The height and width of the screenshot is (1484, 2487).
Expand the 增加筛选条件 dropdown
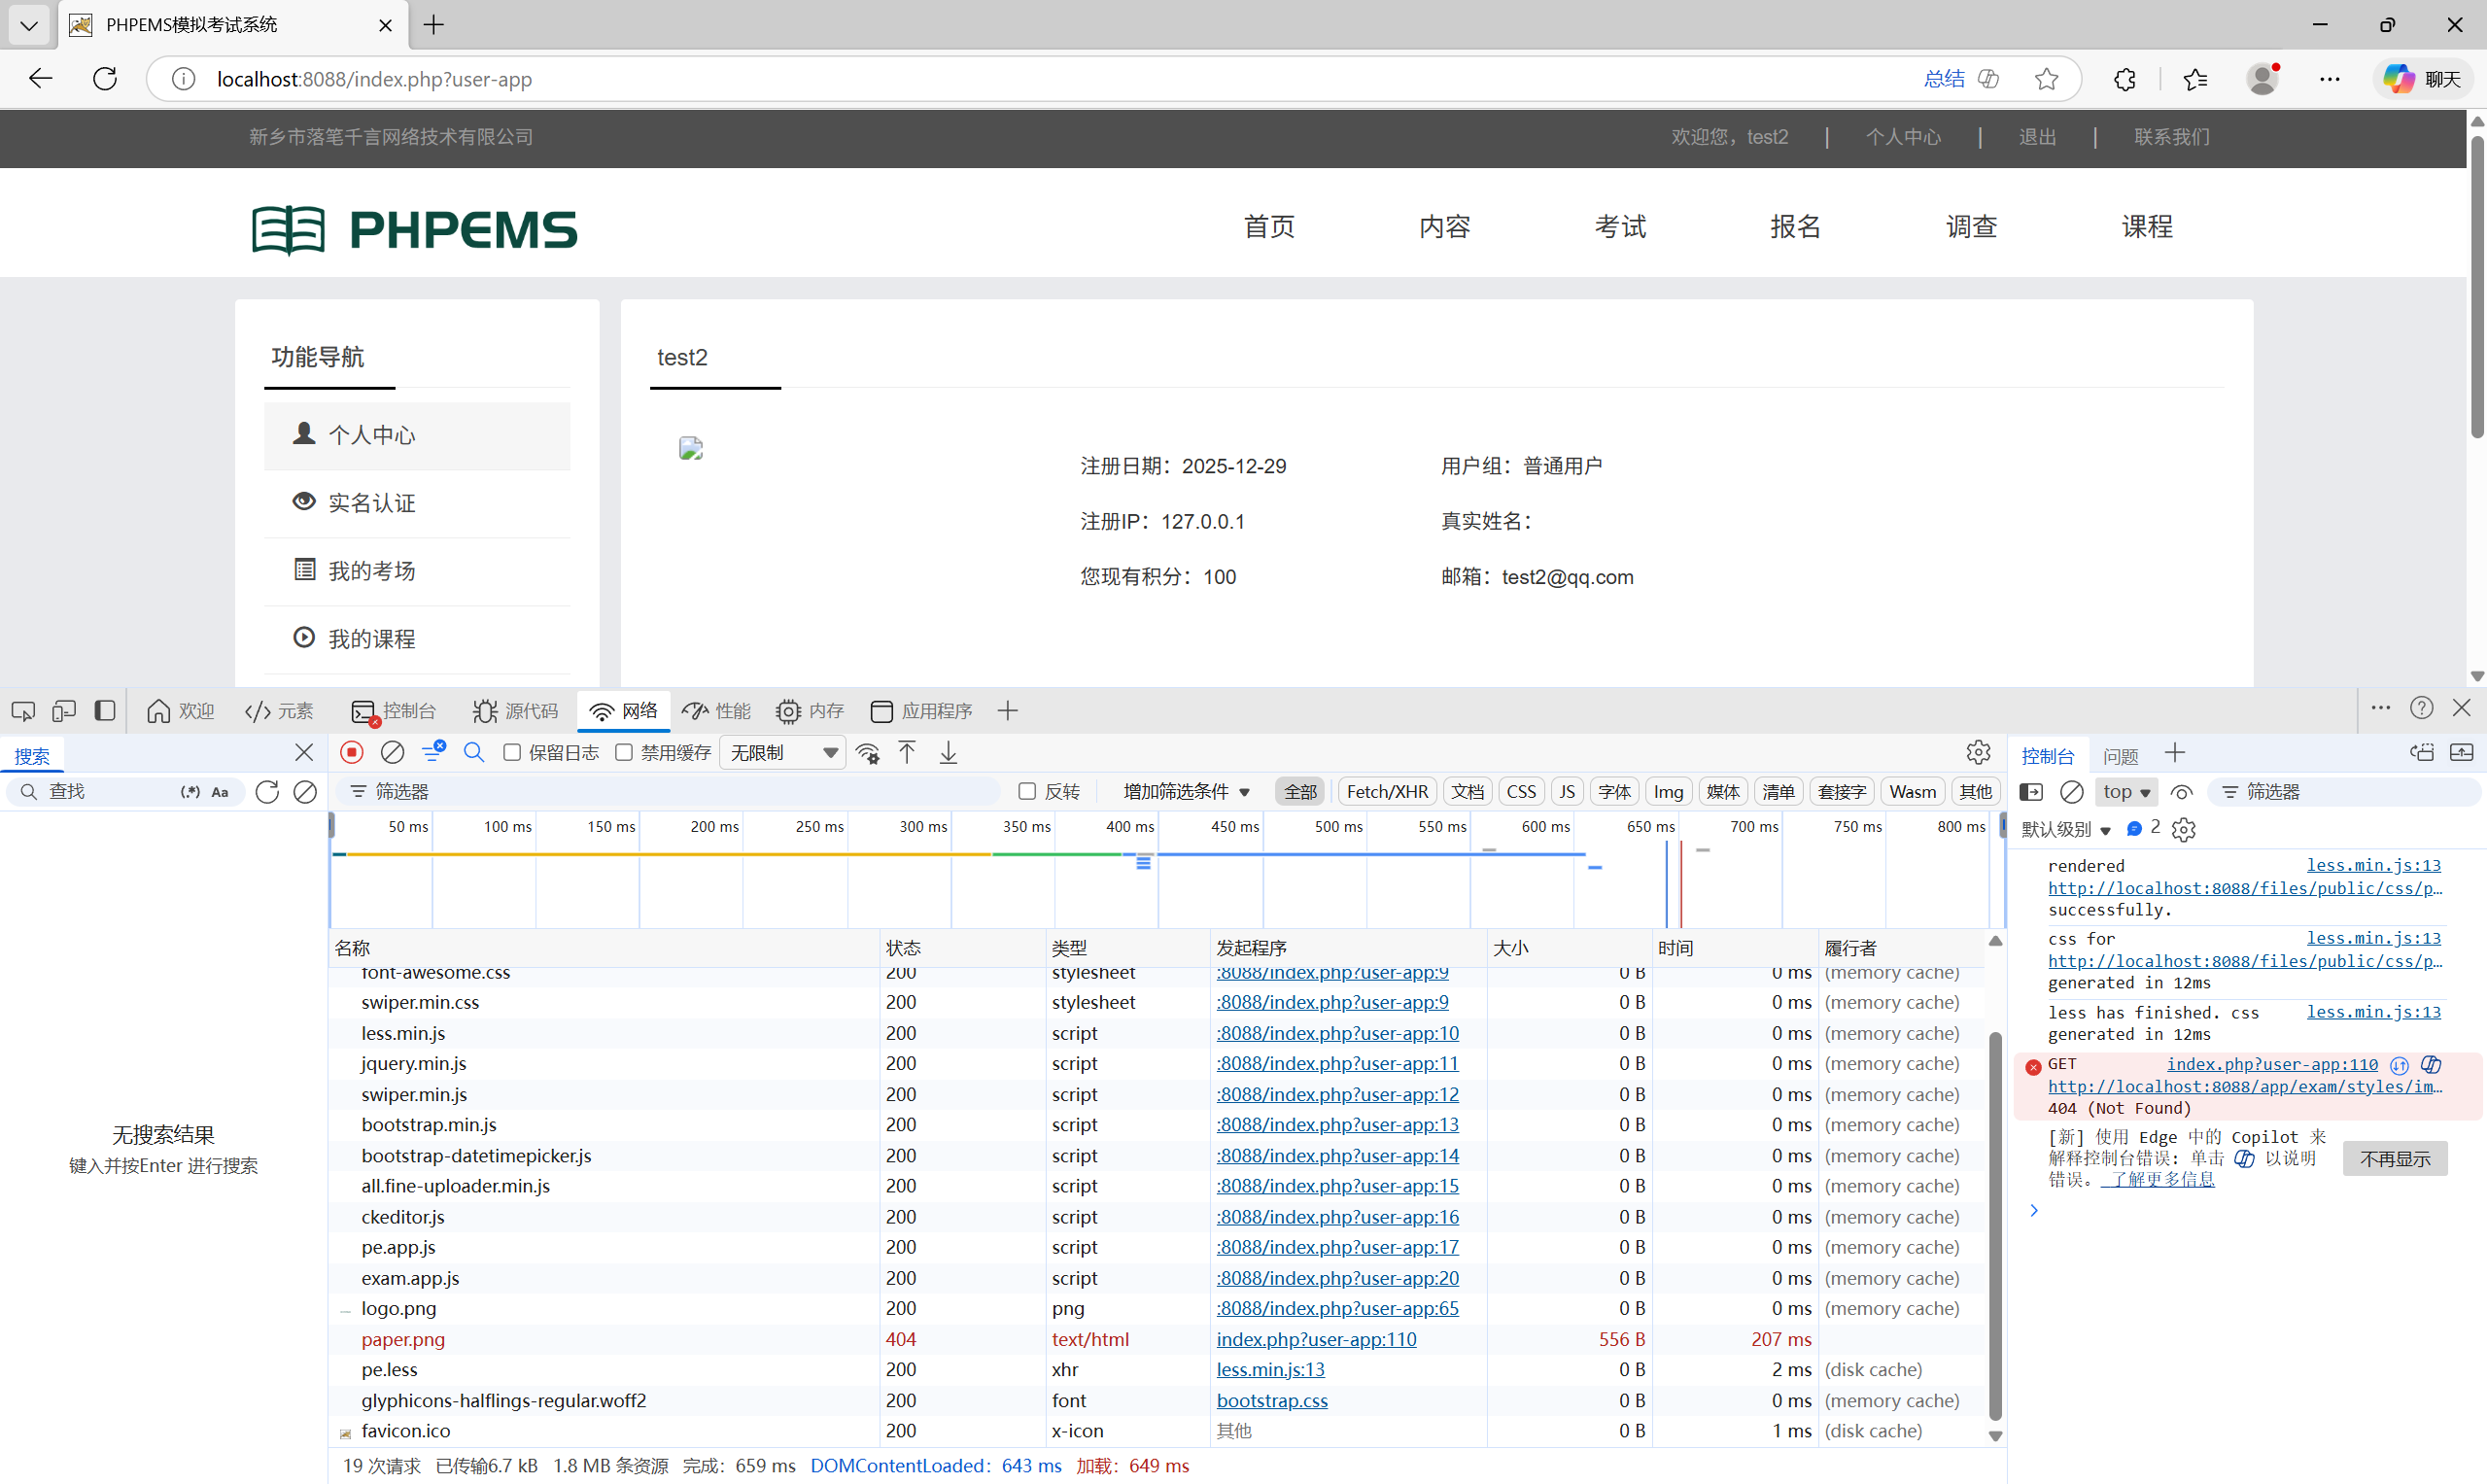[1186, 791]
